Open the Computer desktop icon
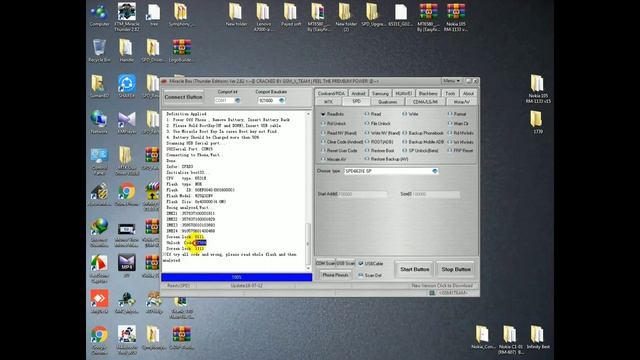 point(99,16)
